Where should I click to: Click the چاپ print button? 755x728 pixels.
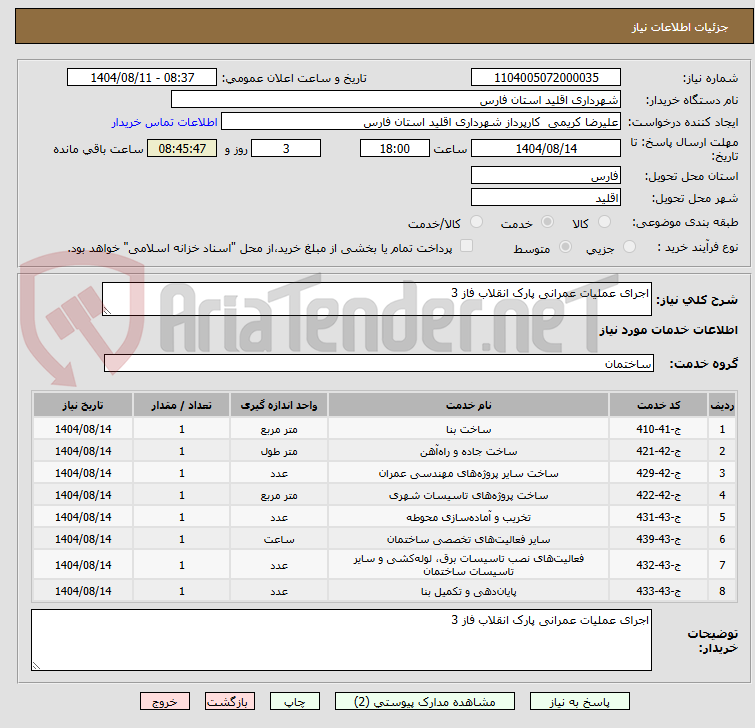coord(295,702)
